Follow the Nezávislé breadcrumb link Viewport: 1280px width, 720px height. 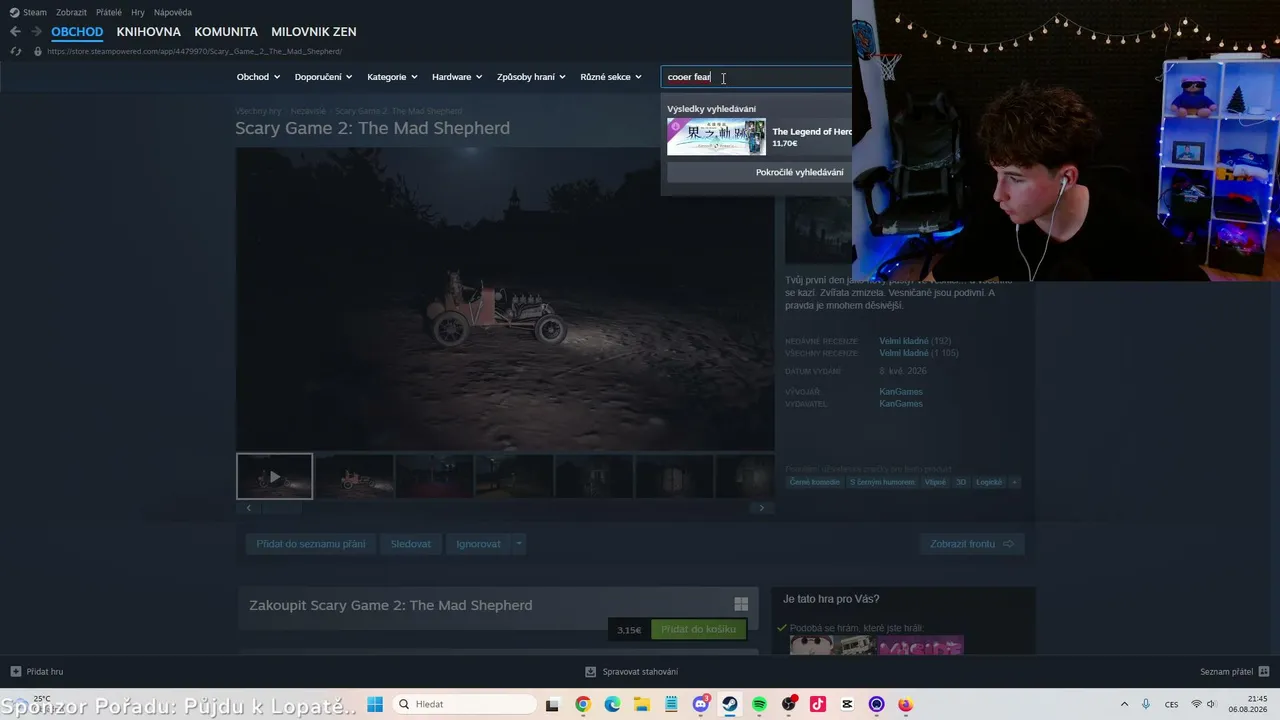[x=308, y=111]
